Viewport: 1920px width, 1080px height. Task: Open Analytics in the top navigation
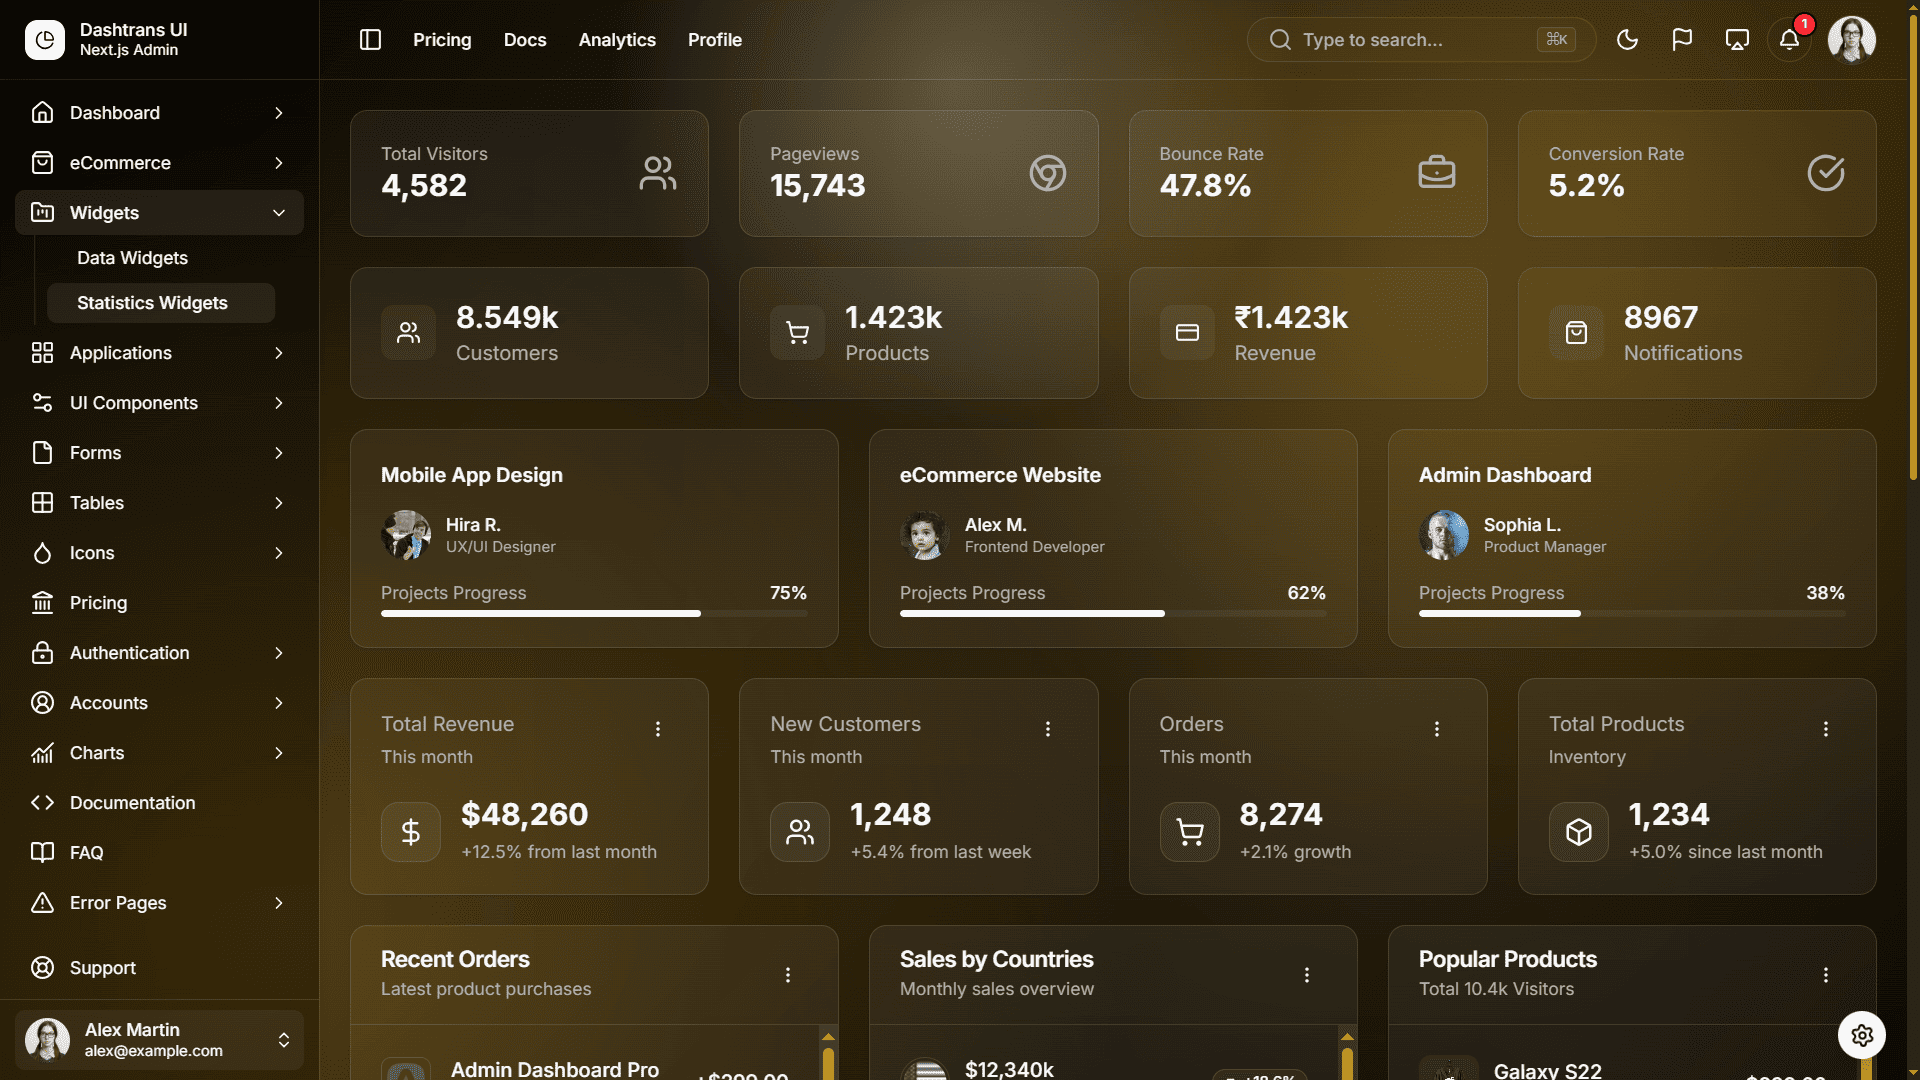(617, 40)
